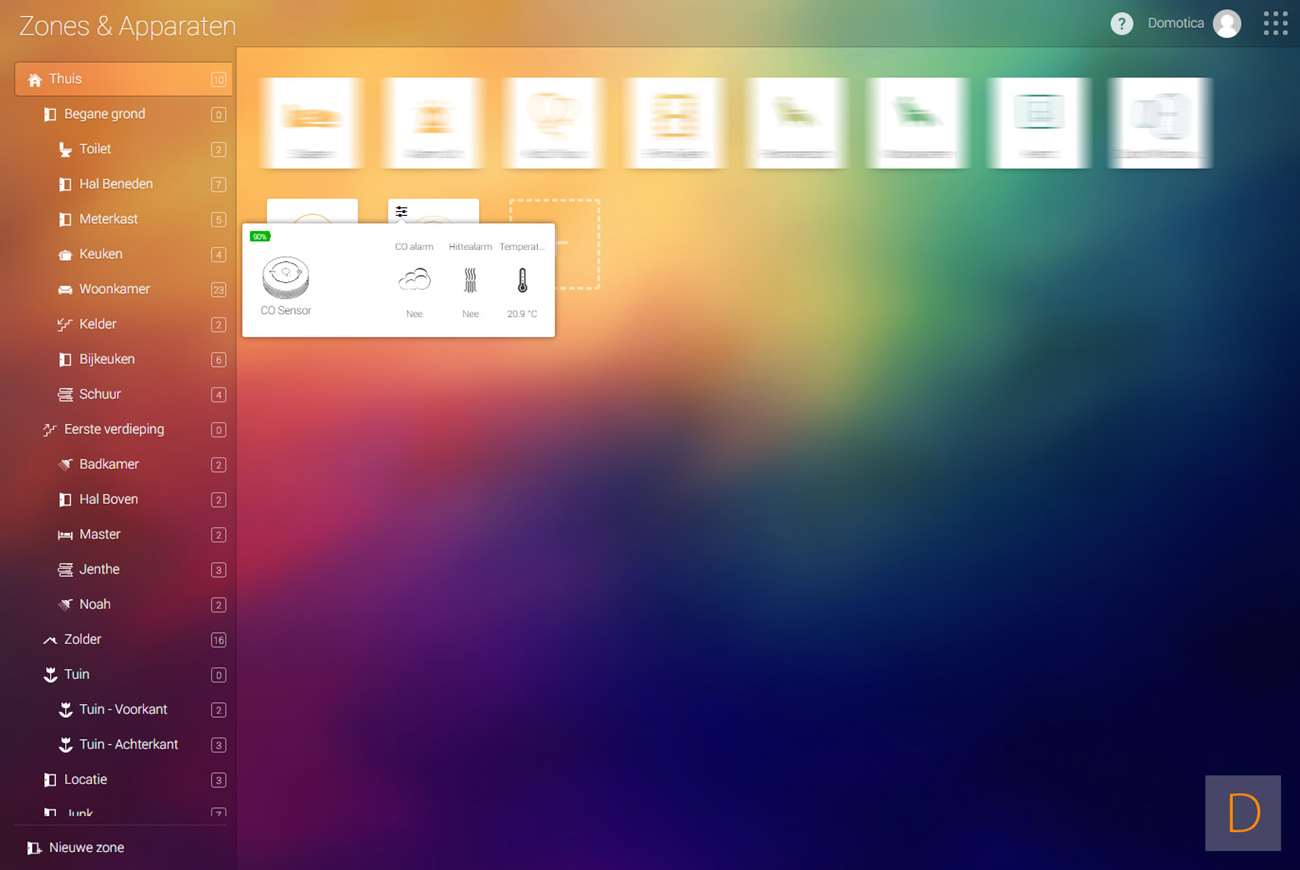This screenshot has width=1300, height=870.
Task: Click the stairs icon beside Kelder
Action: pyautogui.click(x=65, y=325)
